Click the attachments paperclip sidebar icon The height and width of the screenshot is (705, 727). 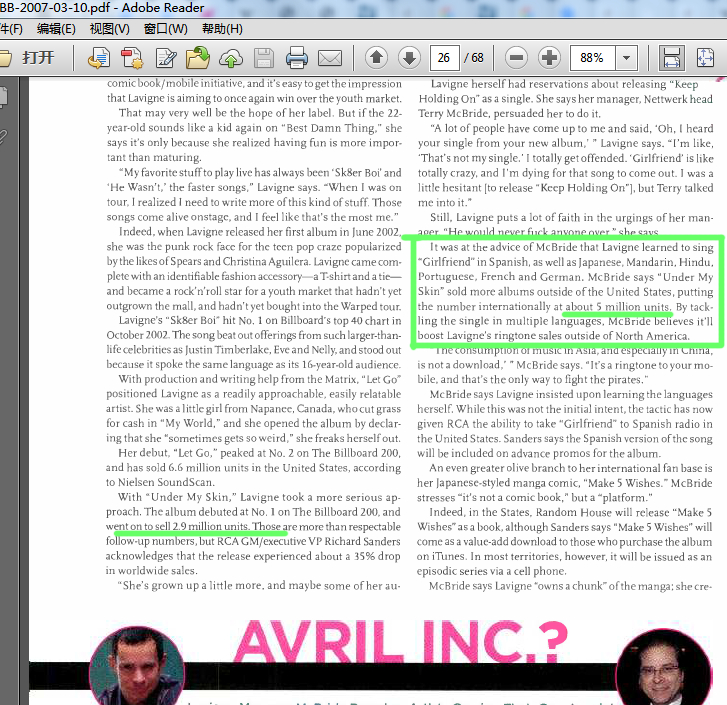(3, 137)
